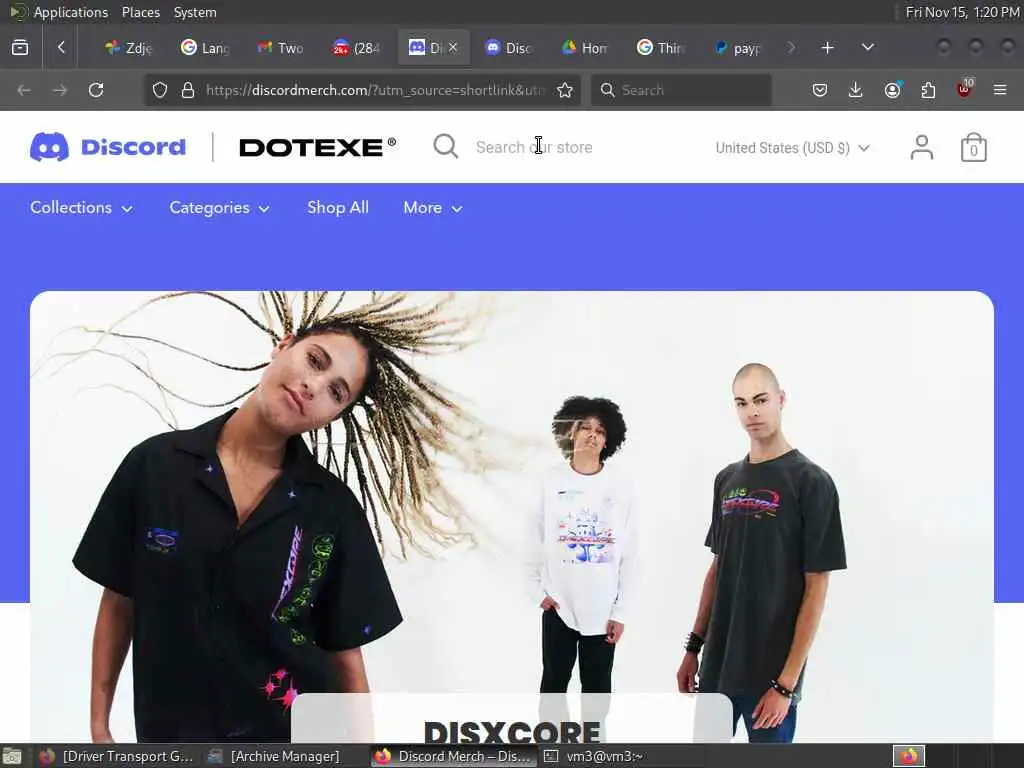The width and height of the screenshot is (1024, 768).
Task: Click the Firefox tray icon in bottom panel
Action: click(908, 756)
